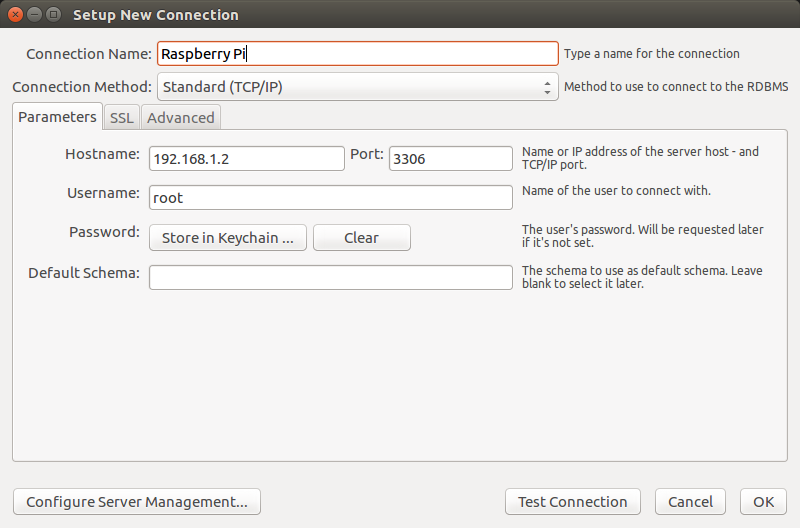
Task: Click the 'Name of the user to connect with' text
Action: pyautogui.click(x=616, y=191)
